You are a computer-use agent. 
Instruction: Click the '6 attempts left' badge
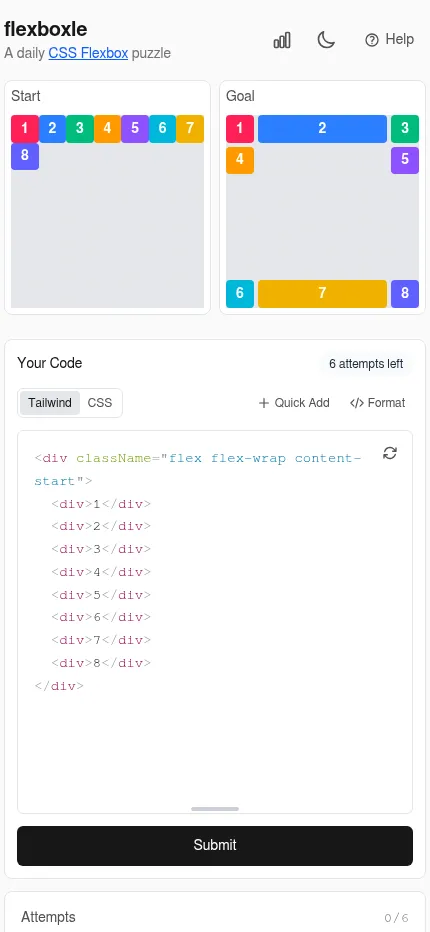[x=366, y=364]
